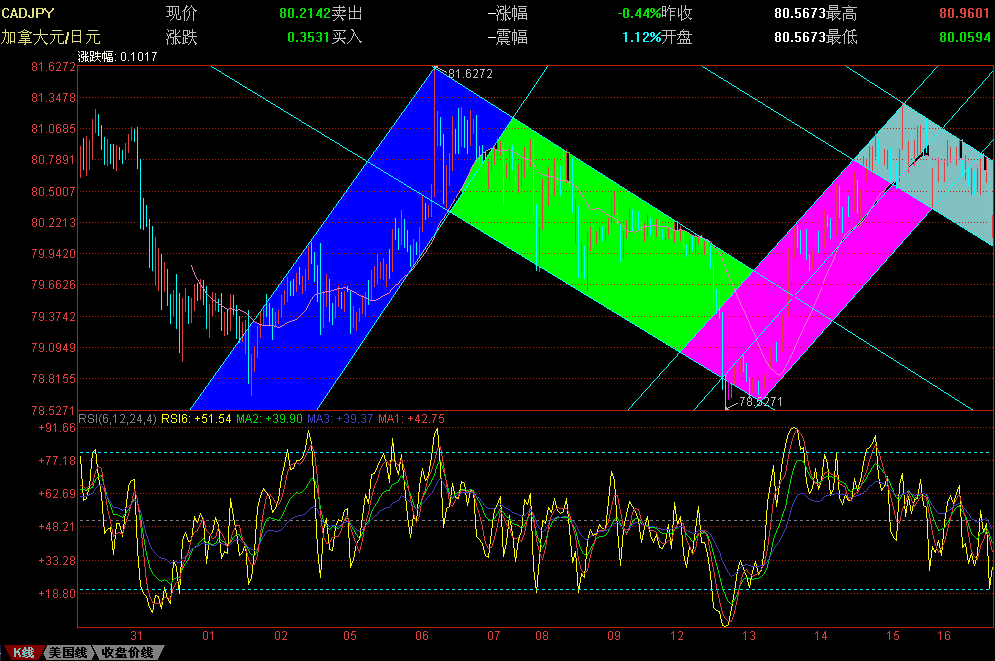Screen dimensions: 995x661
Task: Click date marker 14 on time axis
Action: click(x=820, y=636)
